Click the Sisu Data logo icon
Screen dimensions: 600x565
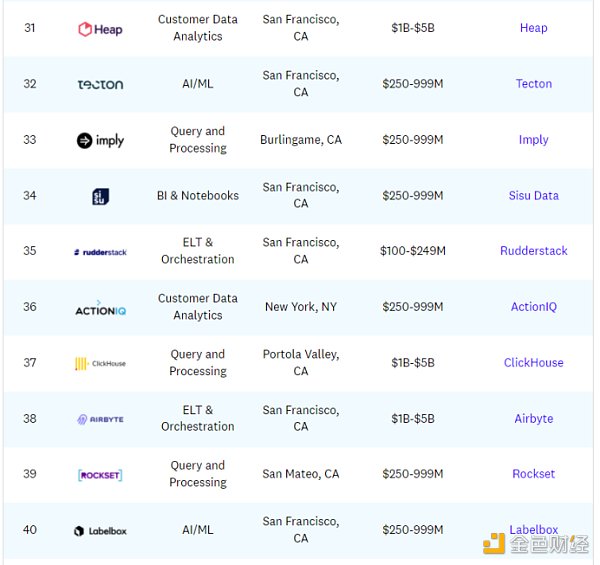coord(100,196)
